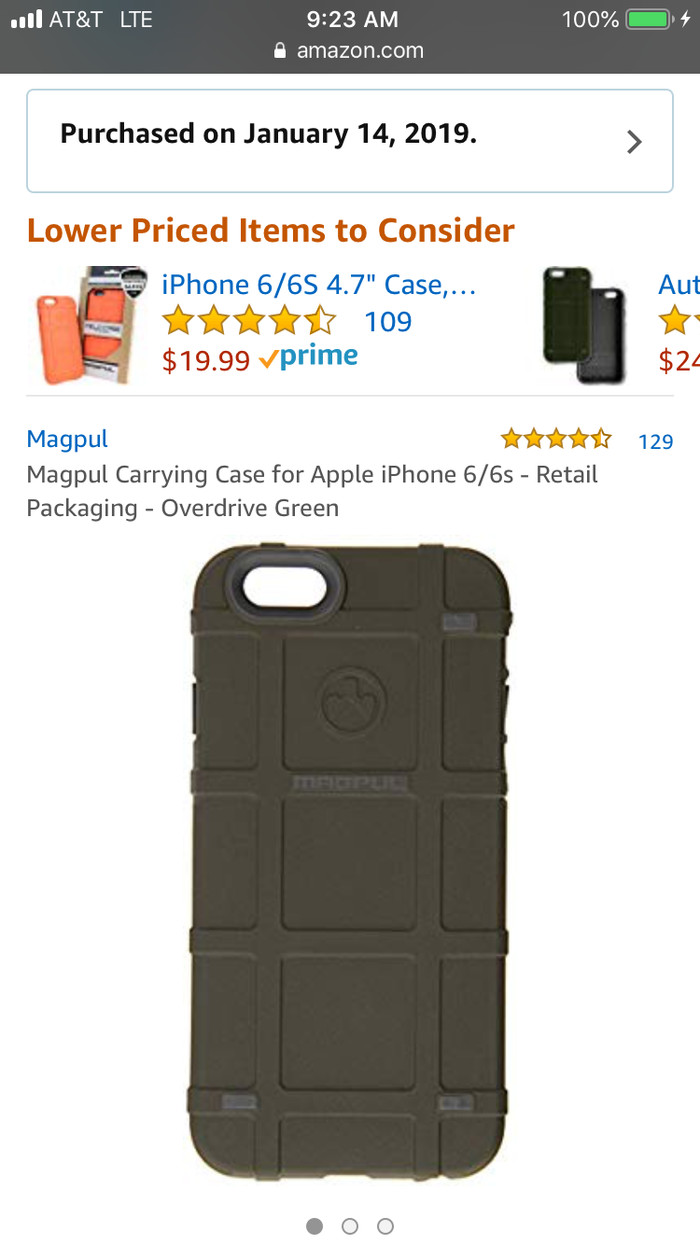Open the iPhone 6/6S 4.7" Case link
Viewport: 700px width, 1245px height.
tap(319, 285)
